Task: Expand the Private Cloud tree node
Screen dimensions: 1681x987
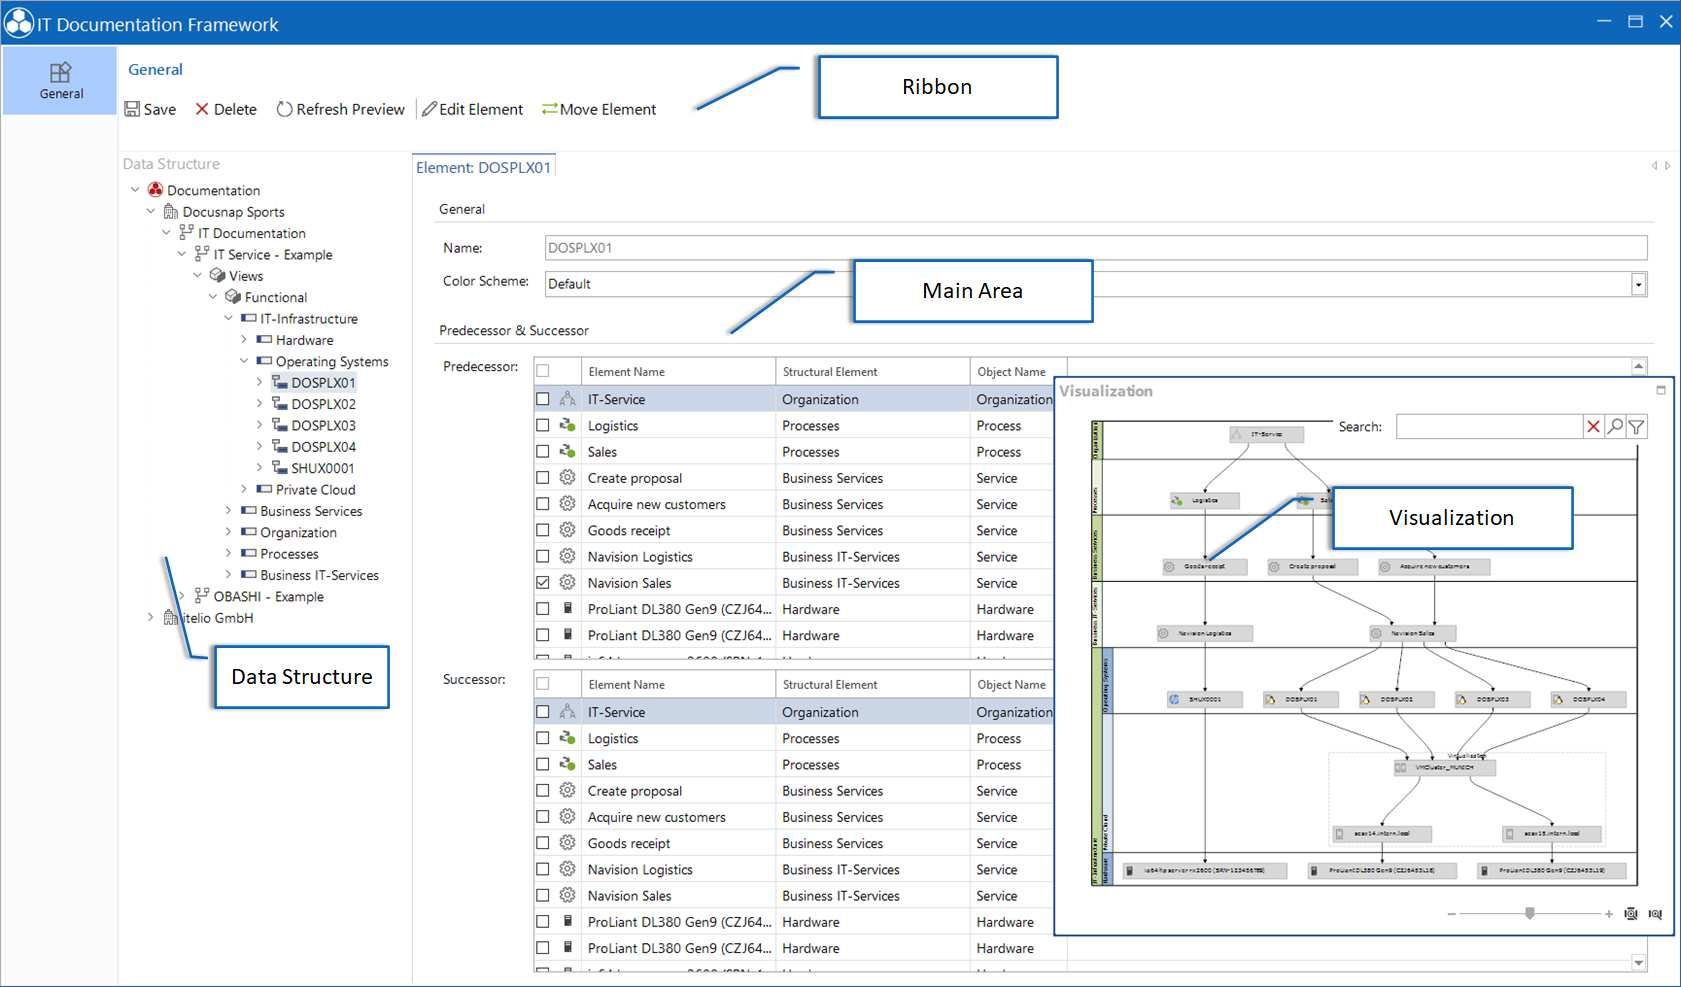Action: point(244,489)
